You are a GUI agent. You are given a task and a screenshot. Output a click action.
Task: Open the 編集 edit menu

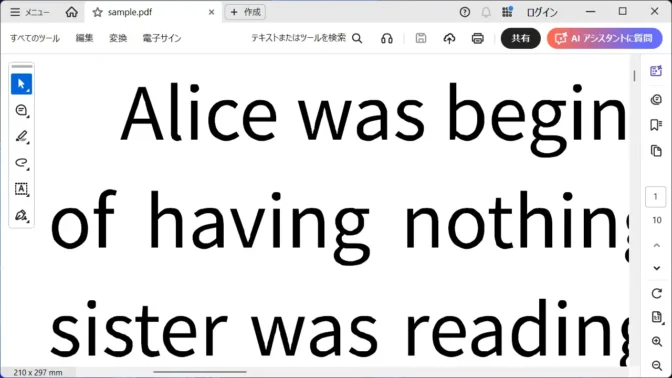tap(84, 38)
